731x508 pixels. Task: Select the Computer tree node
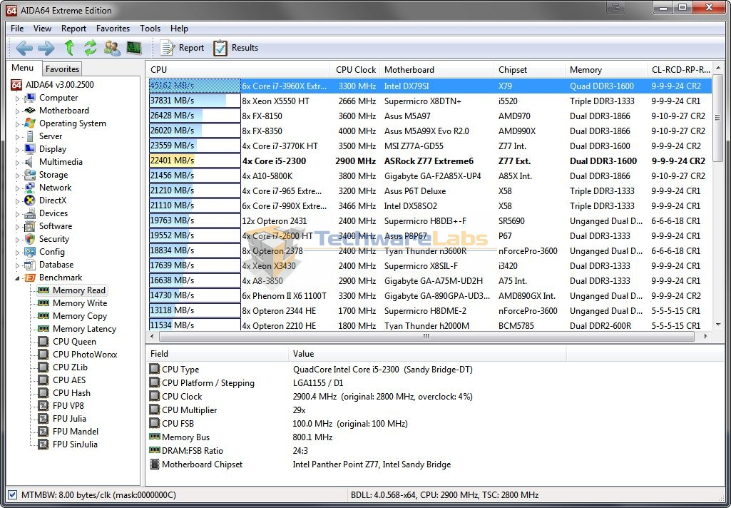pos(58,97)
